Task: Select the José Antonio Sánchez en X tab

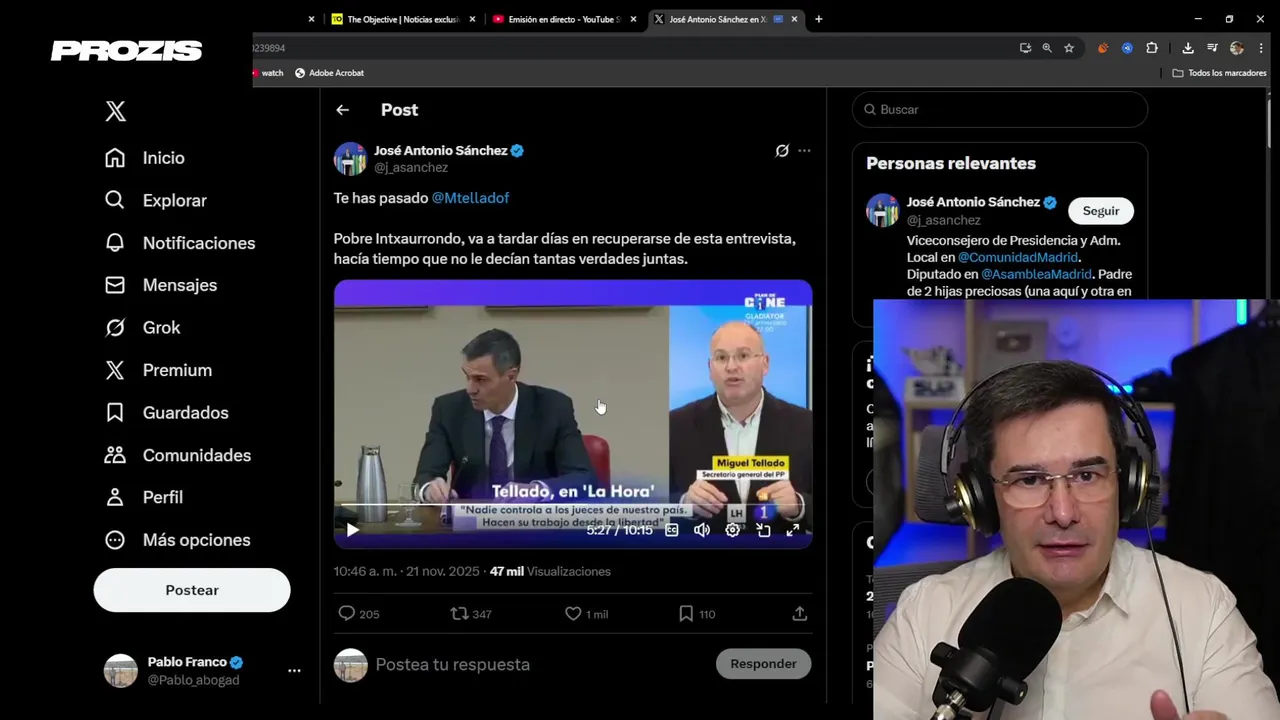Action: (717, 19)
